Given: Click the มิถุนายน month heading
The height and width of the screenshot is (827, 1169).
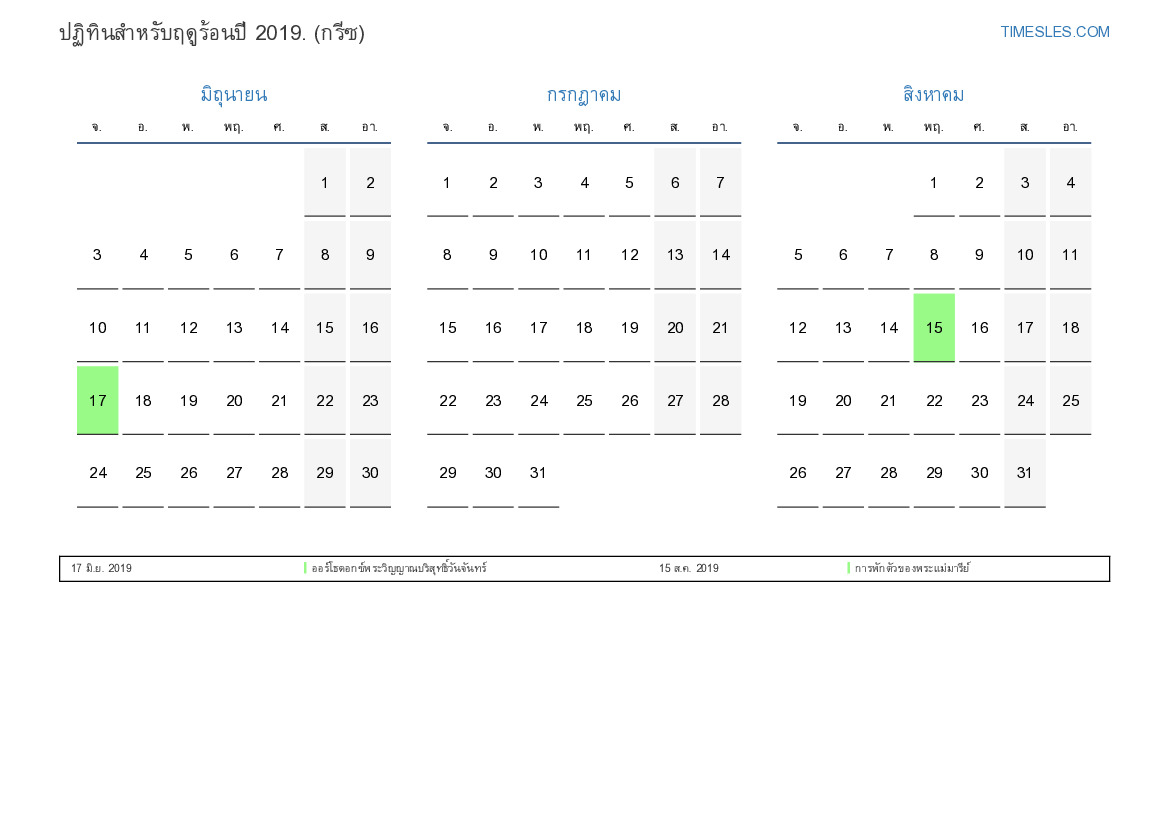Looking at the screenshot, I should 233,95.
